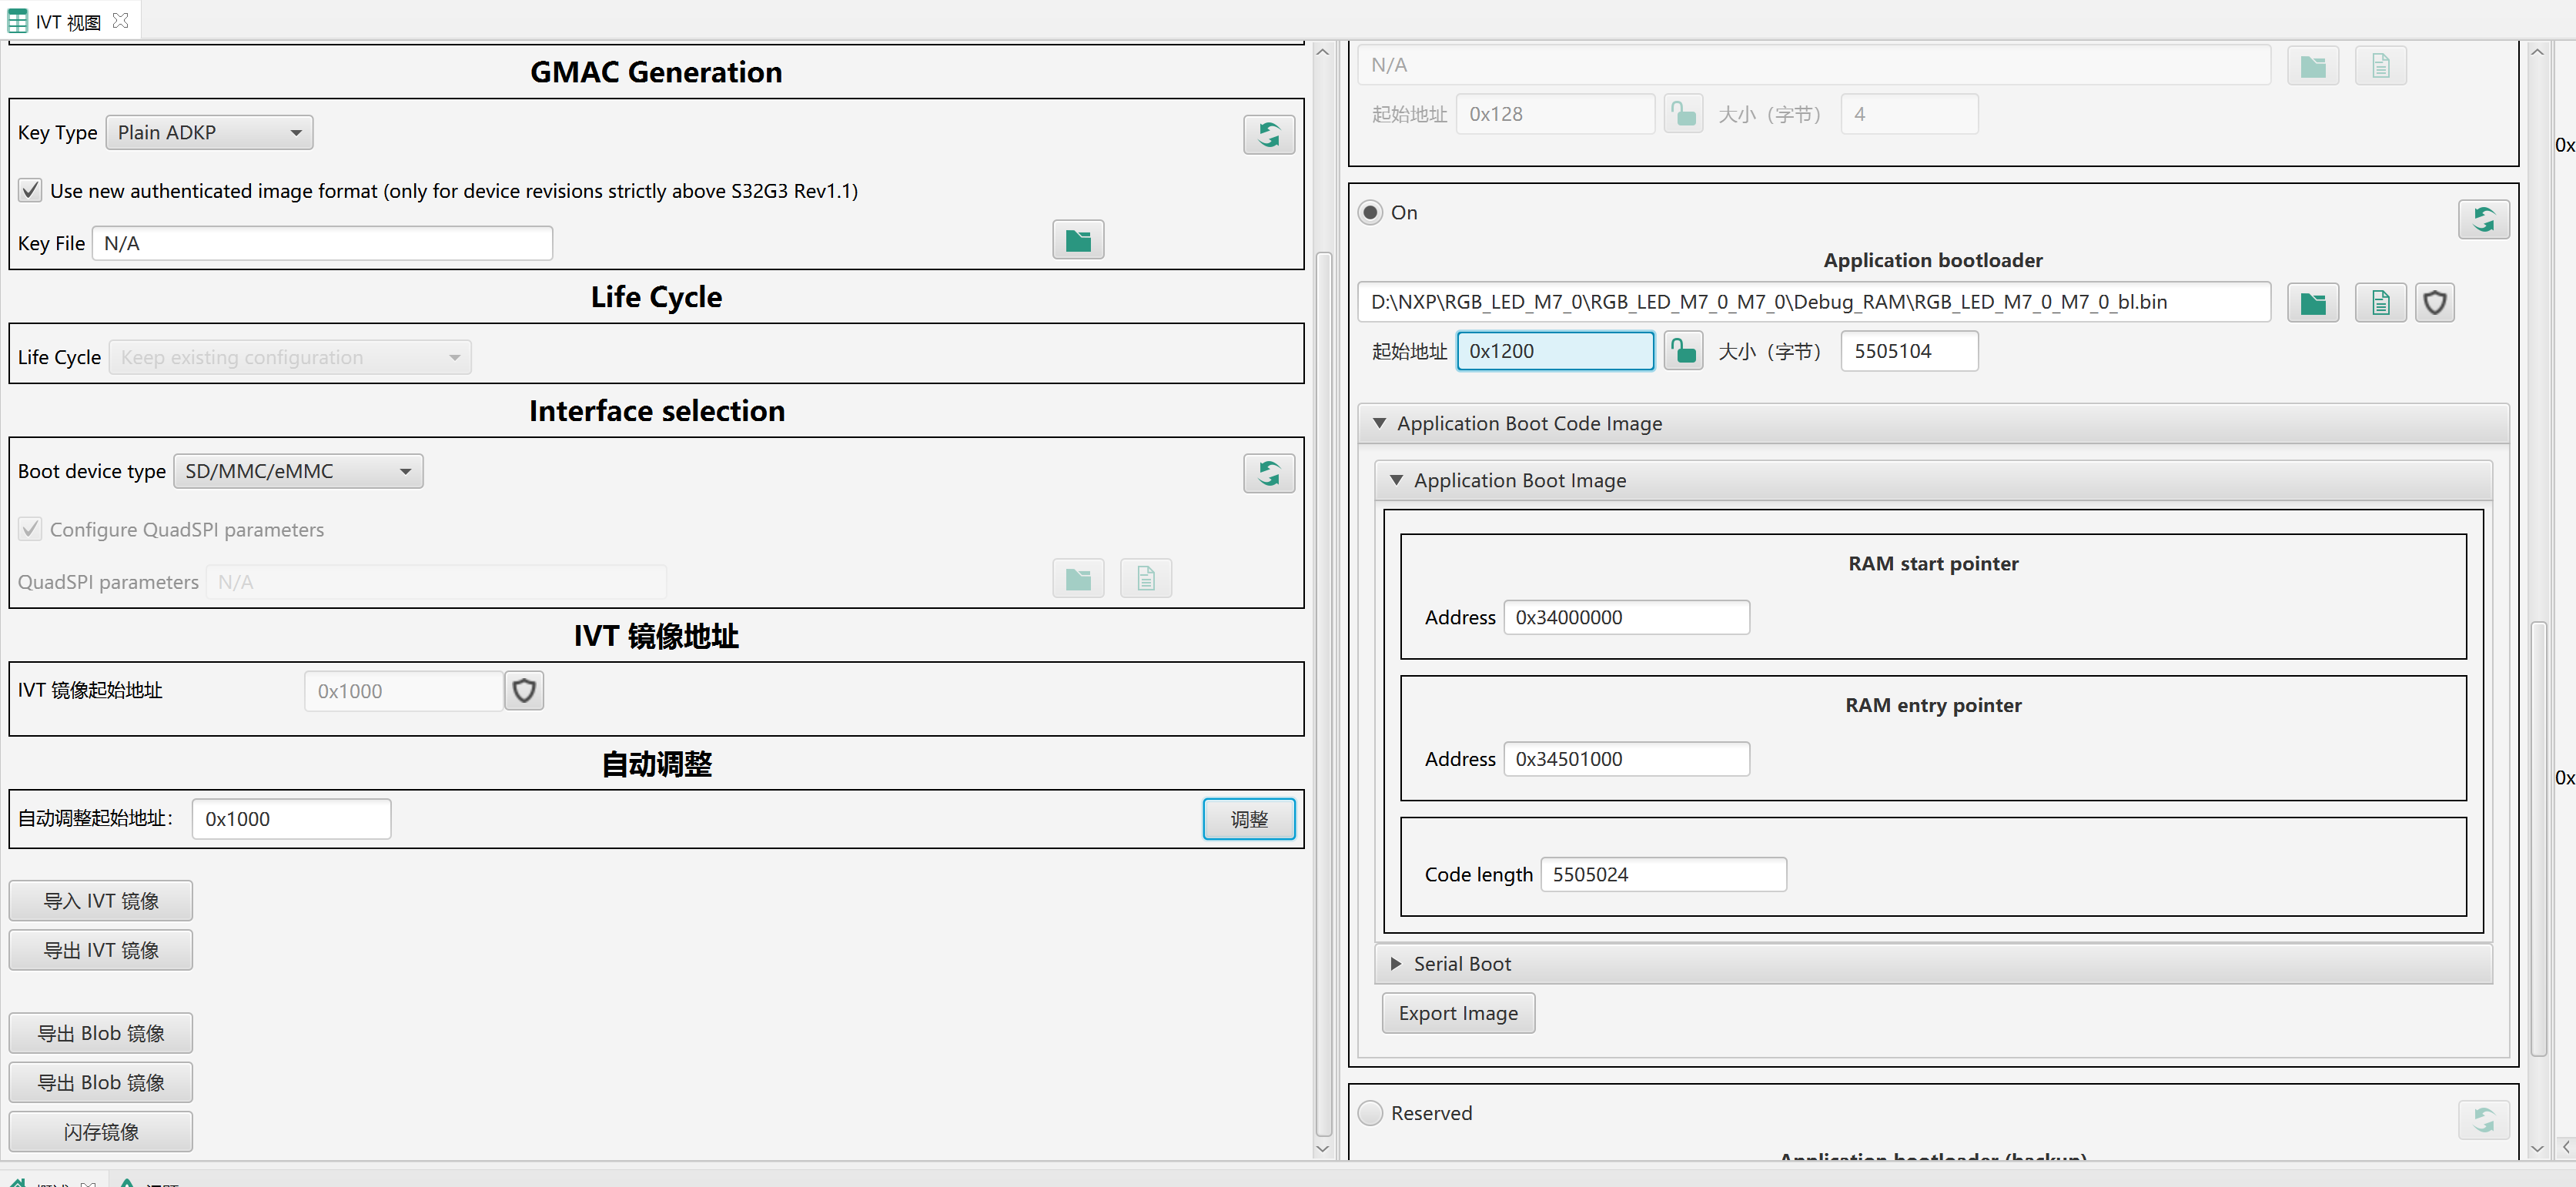Click the GMAC Generation refresh icon
Viewport: 2576px width, 1187px height.
coord(1268,135)
